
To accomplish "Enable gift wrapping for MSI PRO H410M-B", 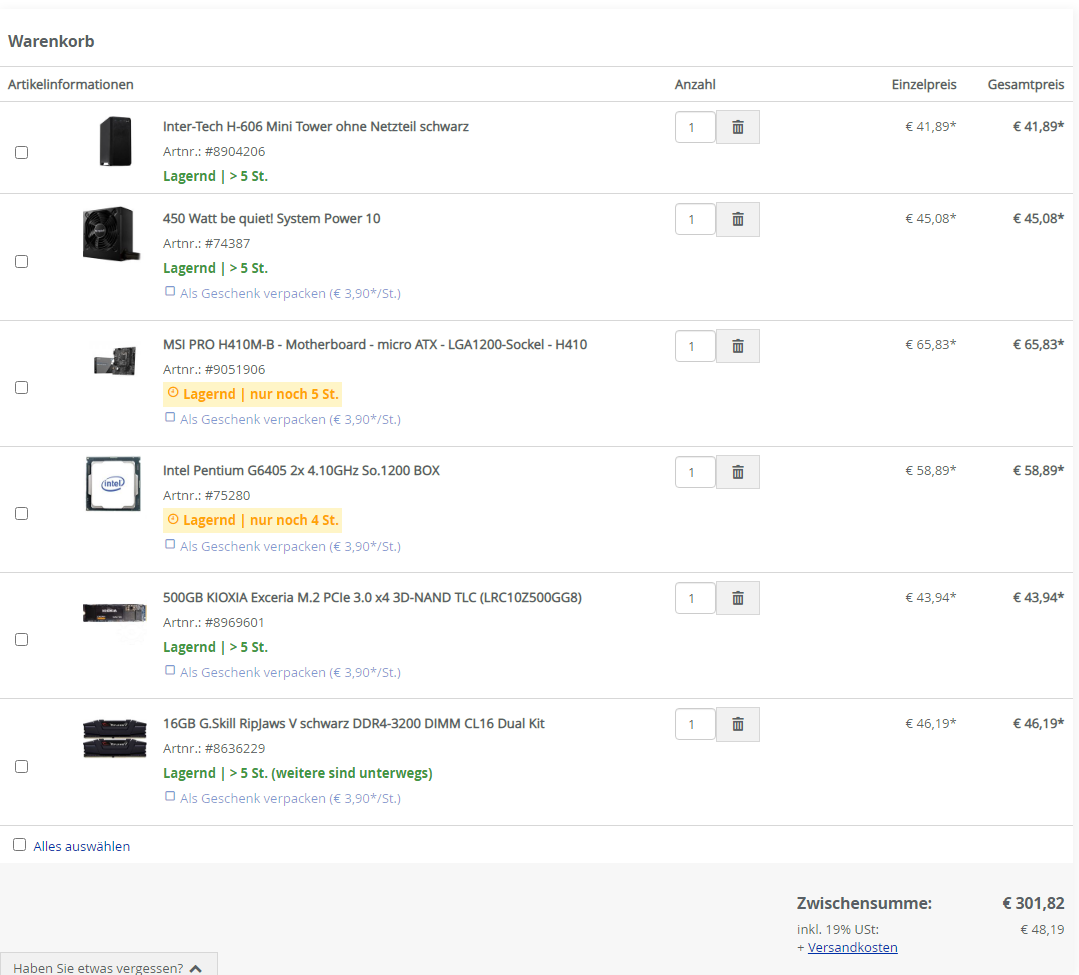I will (170, 417).
